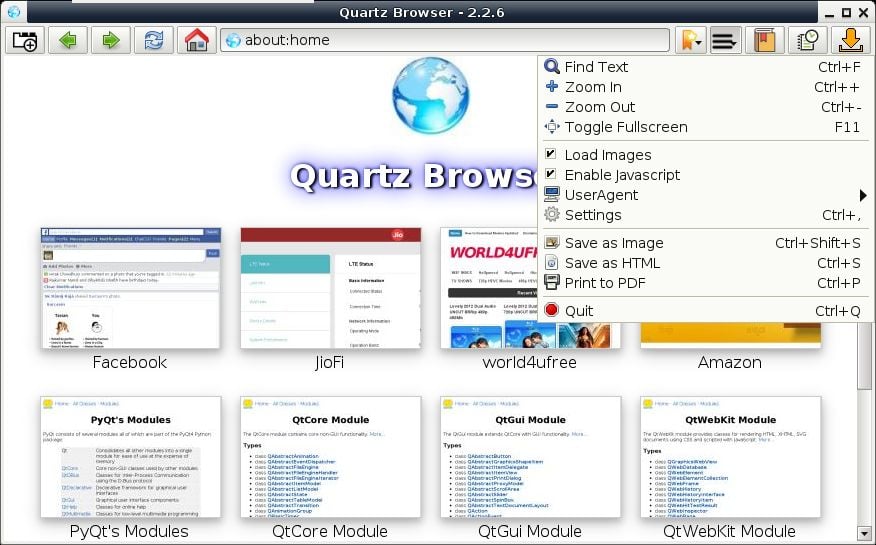Open the QtWebKit Module thumbnail

pyautogui.click(x=730, y=457)
